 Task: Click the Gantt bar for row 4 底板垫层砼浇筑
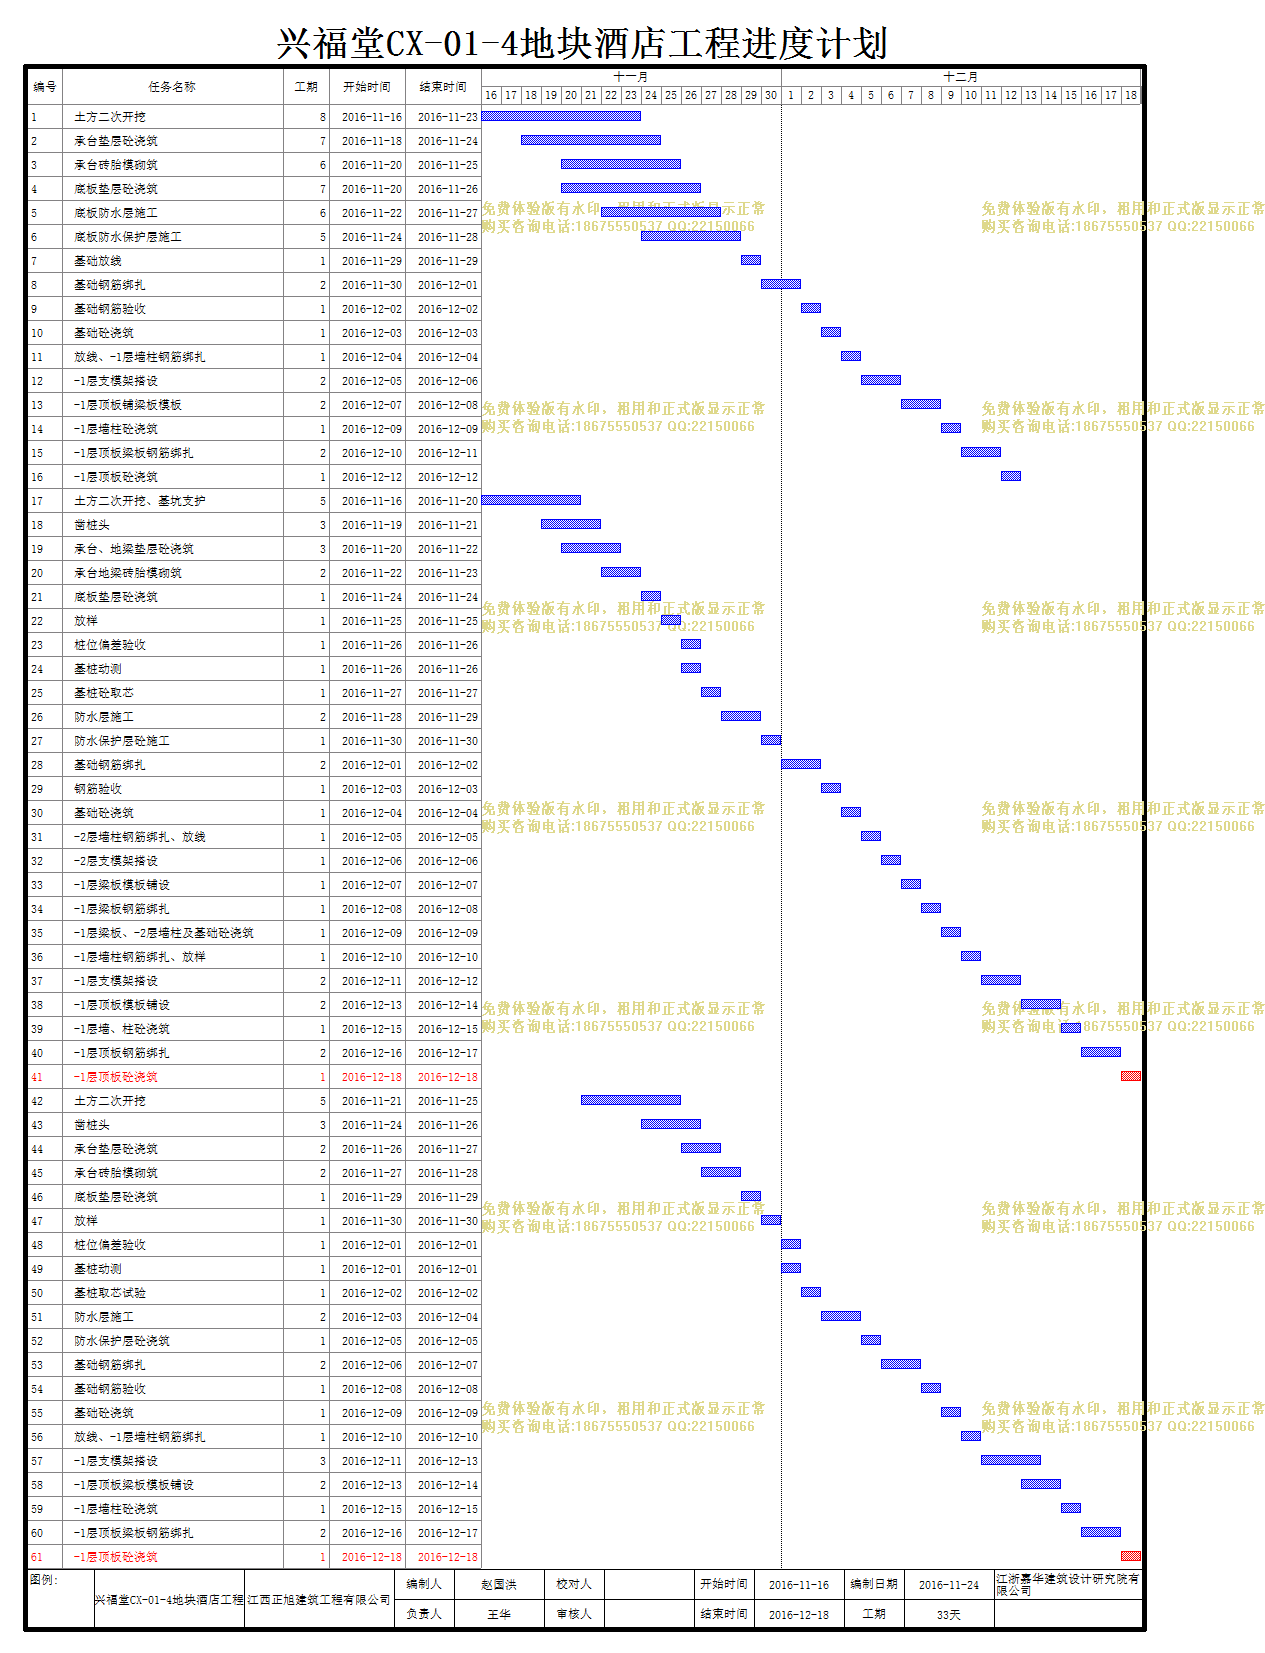tap(631, 188)
